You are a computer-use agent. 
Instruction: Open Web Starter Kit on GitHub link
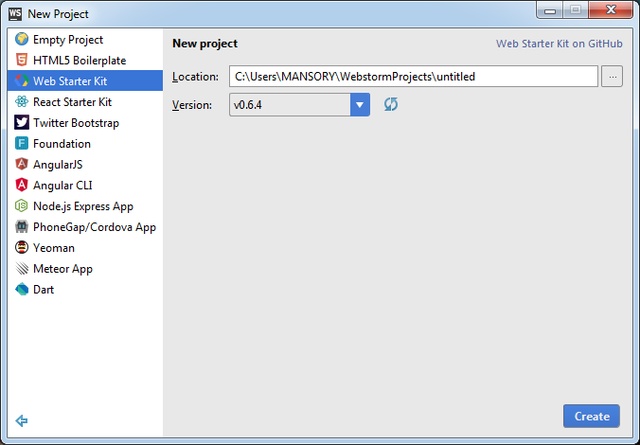558,44
